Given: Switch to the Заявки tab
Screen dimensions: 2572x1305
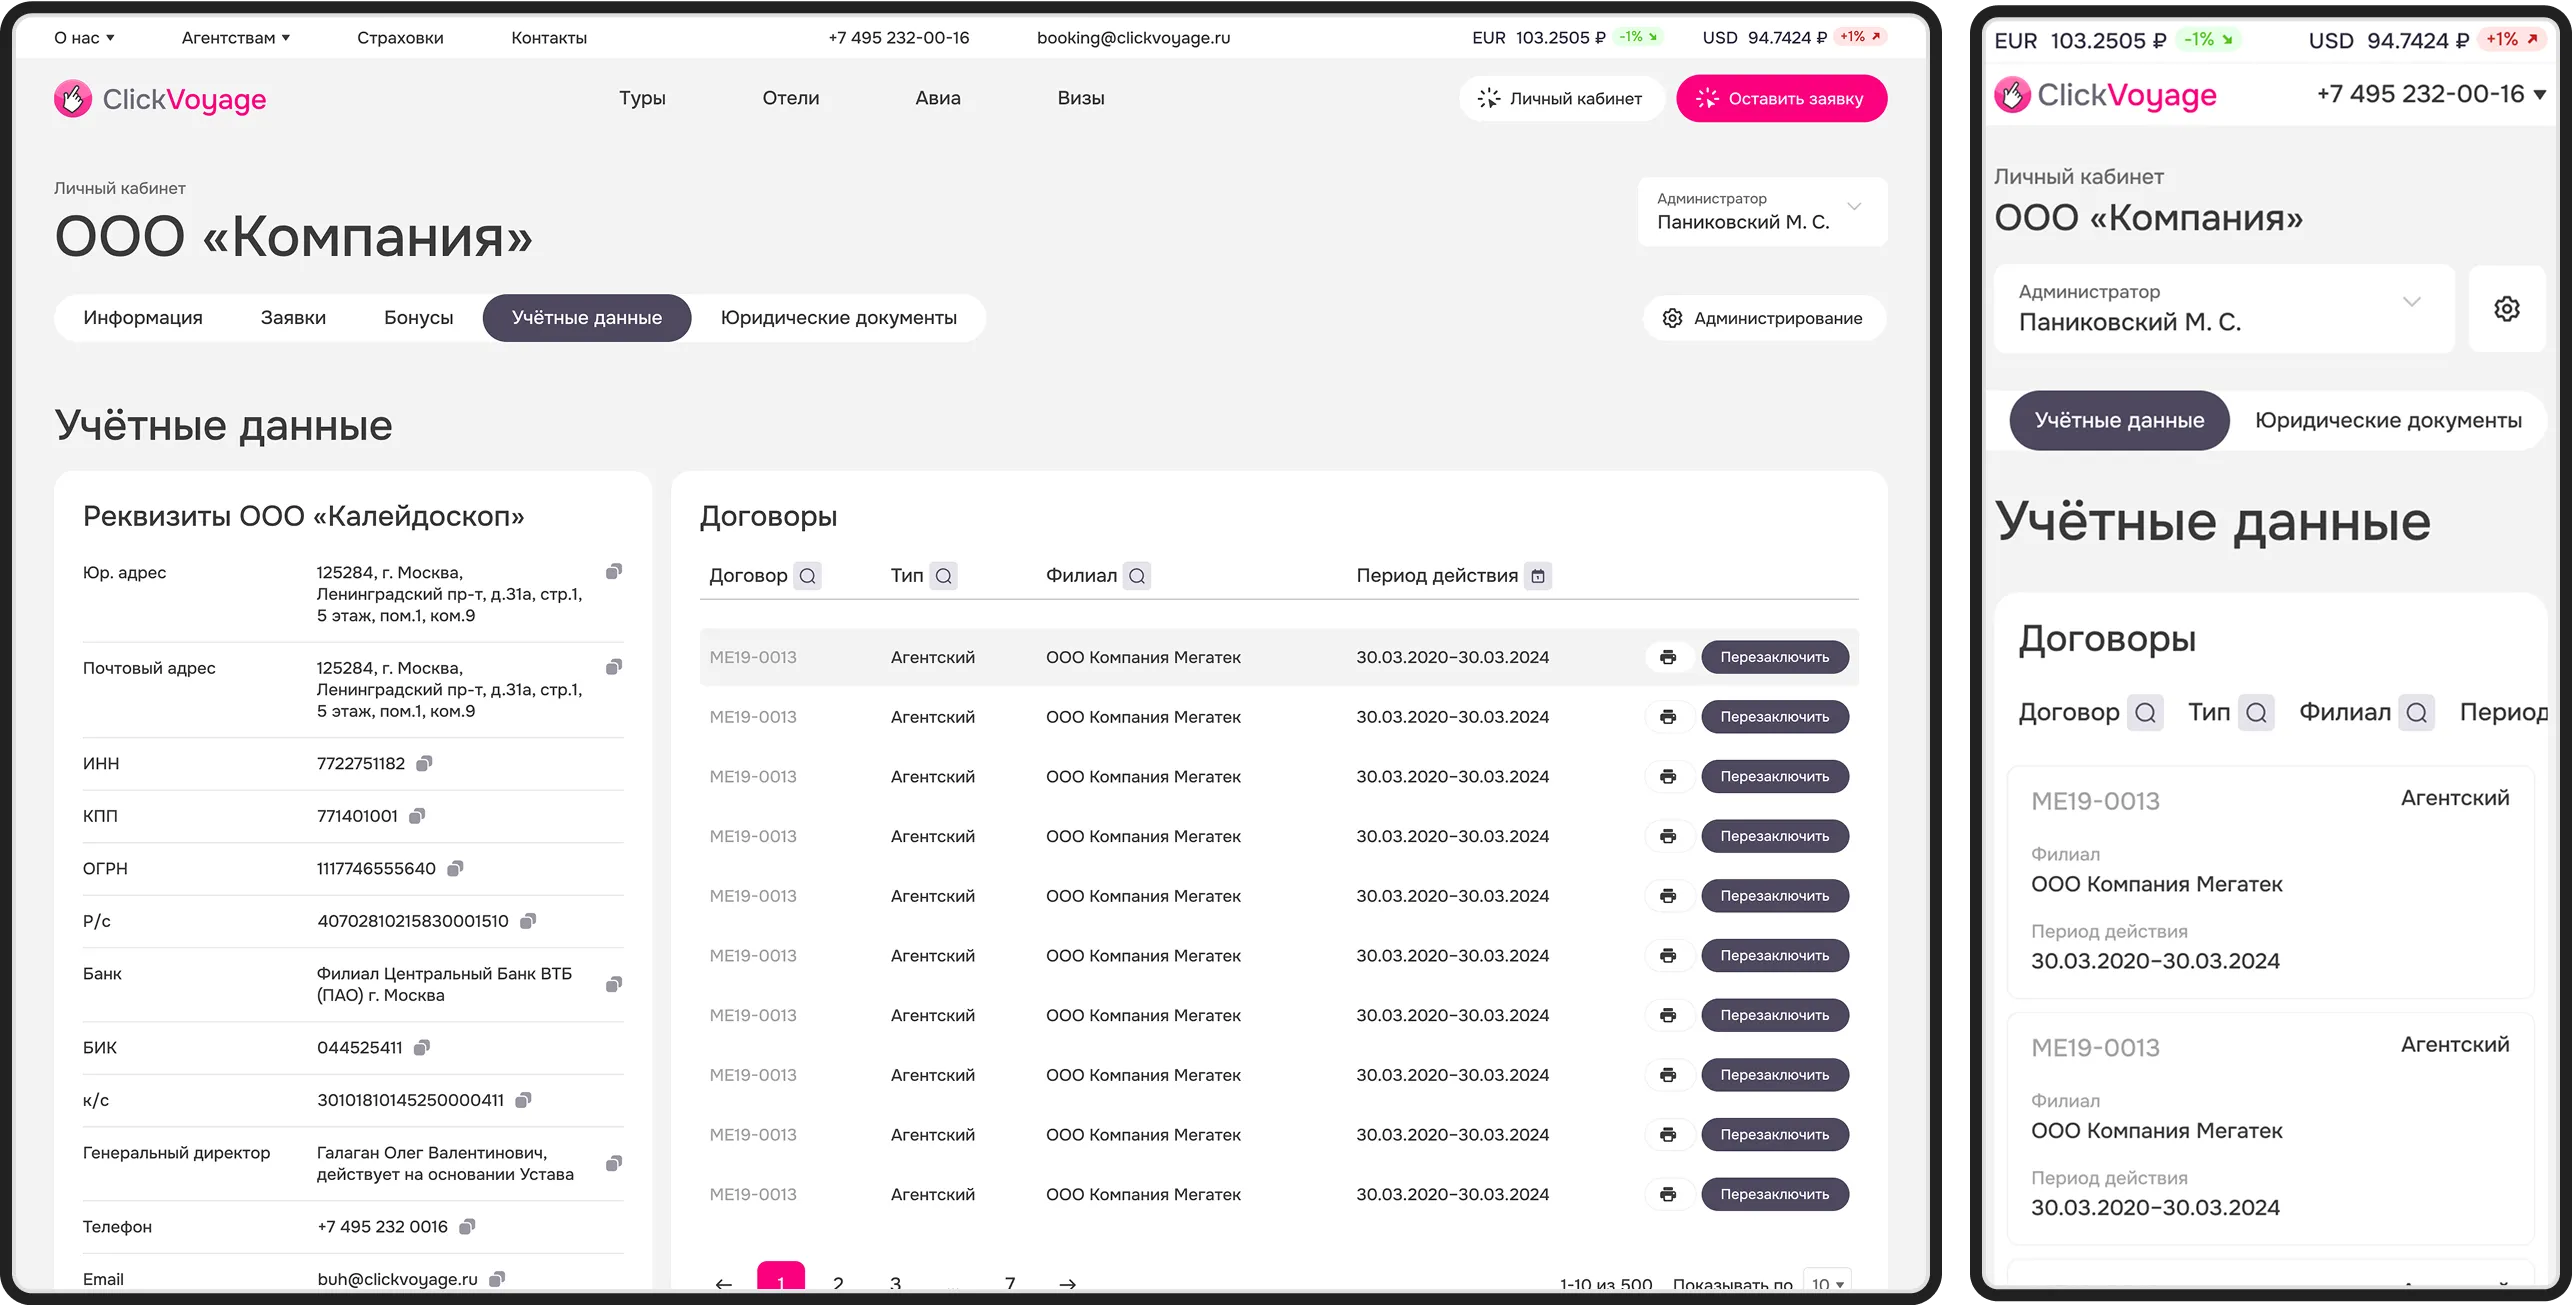Looking at the screenshot, I should [293, 318].
